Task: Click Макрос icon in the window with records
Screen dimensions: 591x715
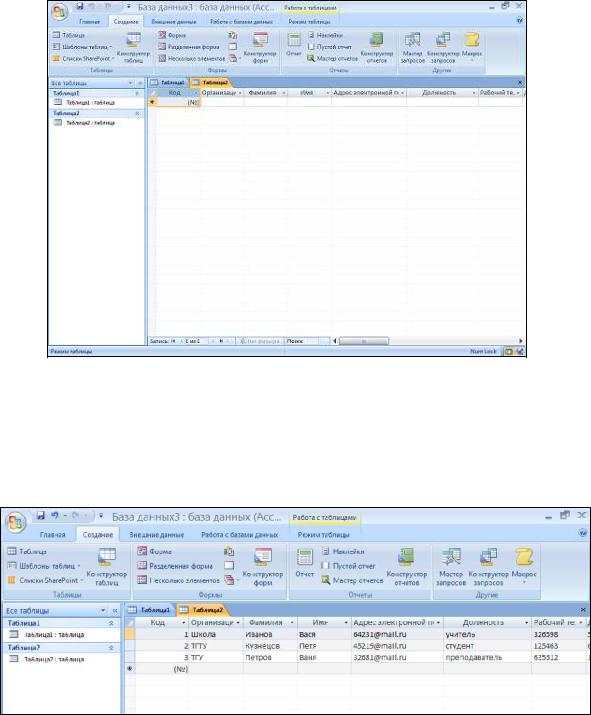Action: pos(524,557)
